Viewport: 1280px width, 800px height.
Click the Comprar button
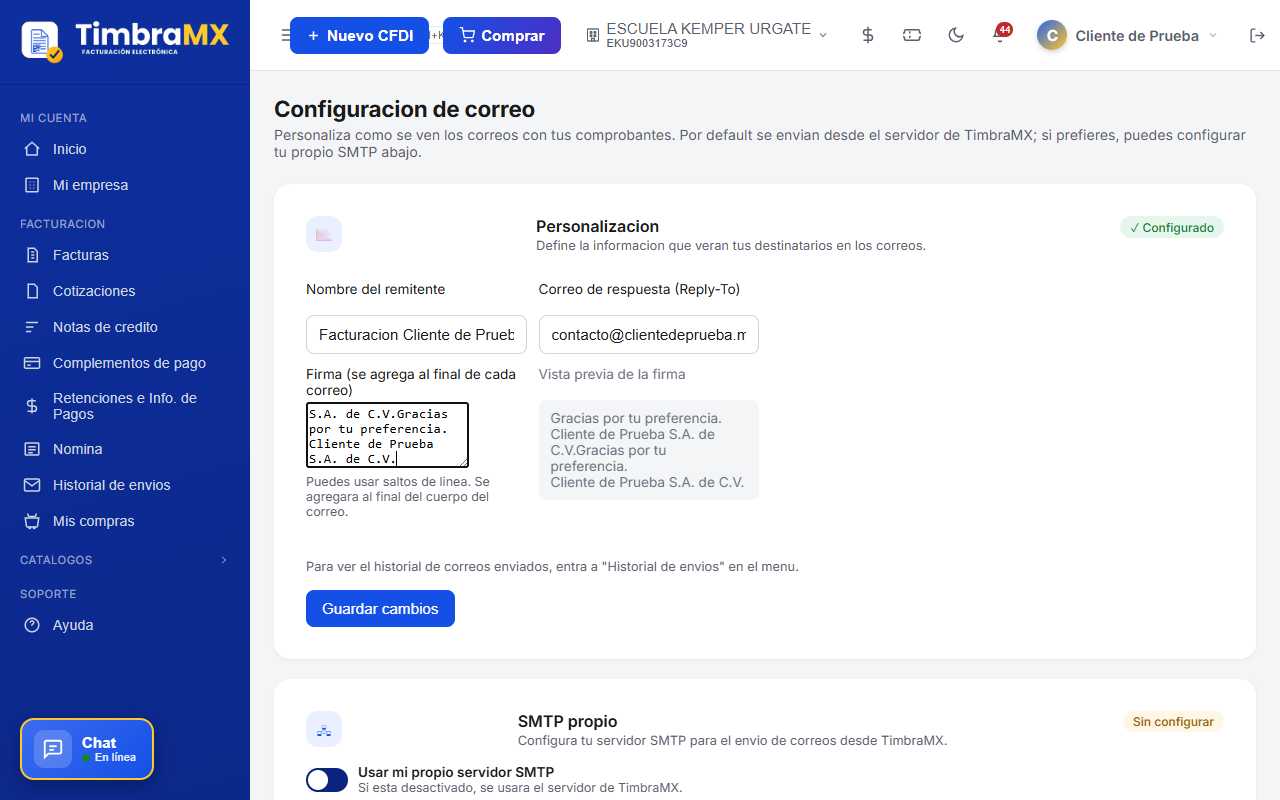click(x=502, y=35)
